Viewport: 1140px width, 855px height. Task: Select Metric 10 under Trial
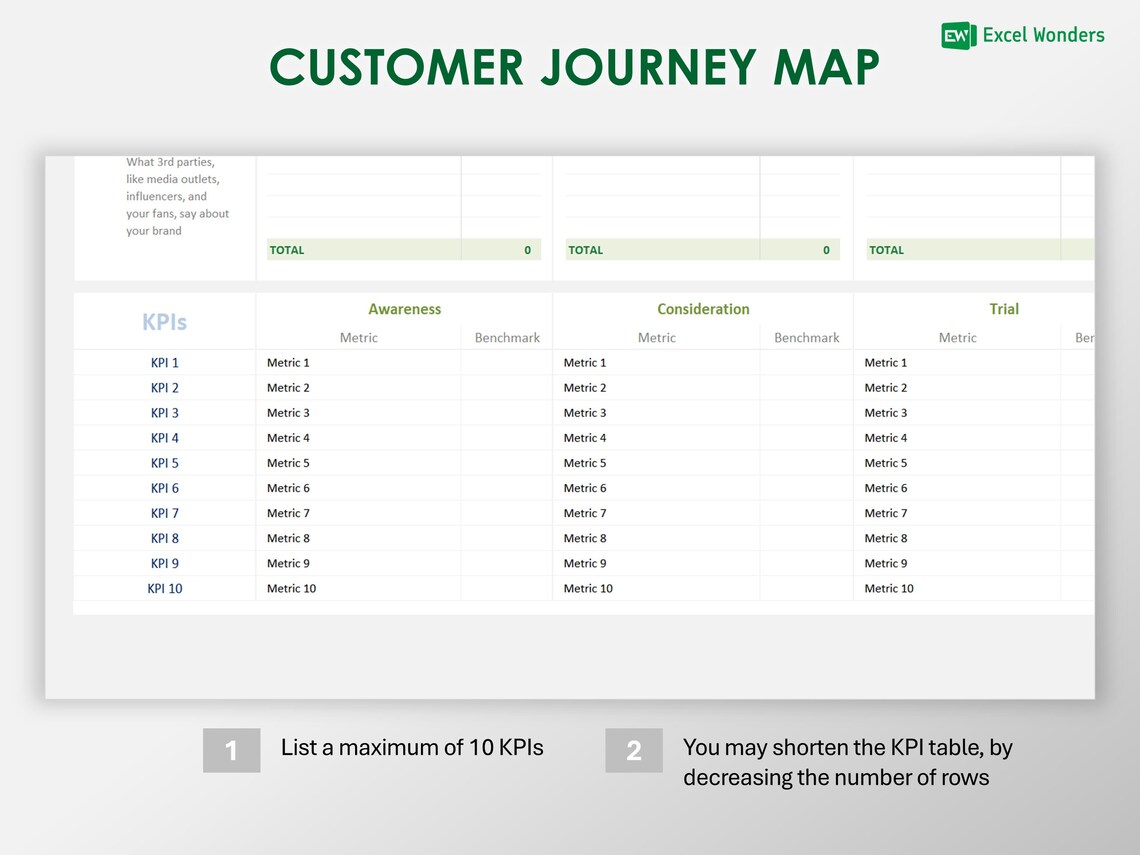point(888,588)
